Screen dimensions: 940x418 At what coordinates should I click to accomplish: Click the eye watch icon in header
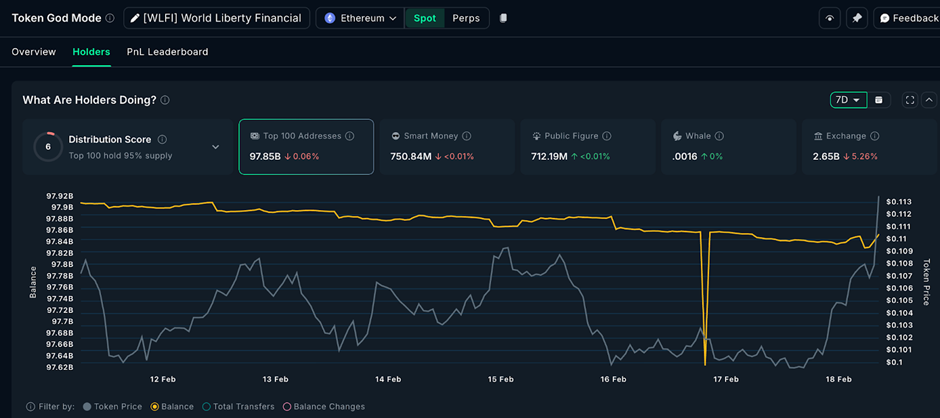830,18
